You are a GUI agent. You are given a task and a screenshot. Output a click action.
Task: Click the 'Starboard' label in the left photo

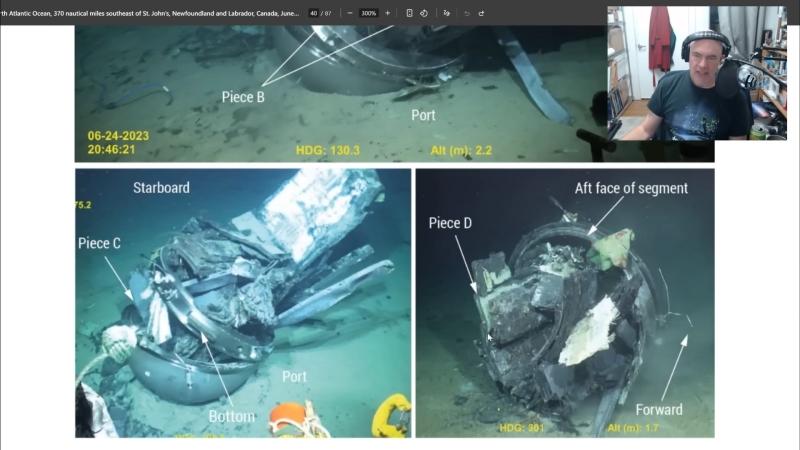click(x=161, y=188)
